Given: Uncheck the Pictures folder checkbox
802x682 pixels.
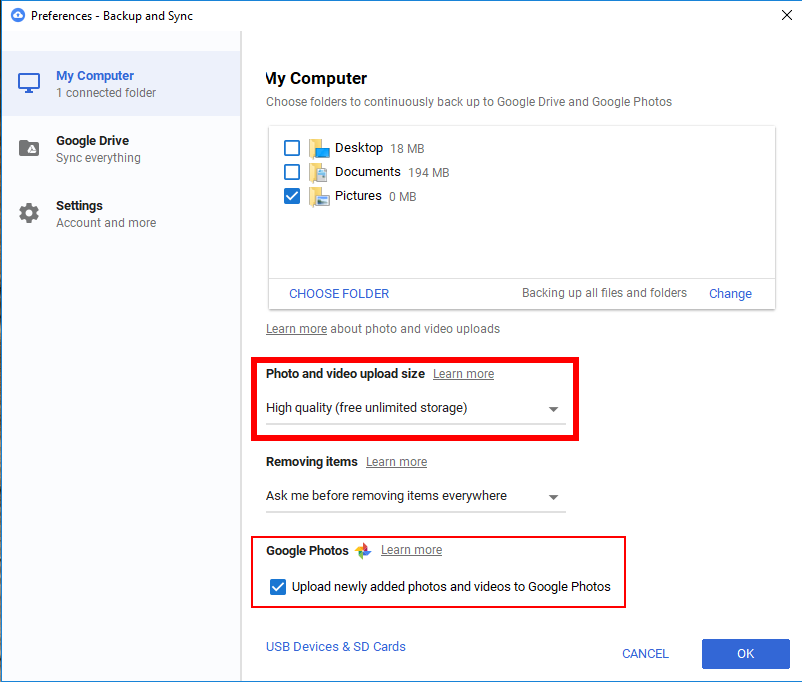Looking at the screenshot, I should point(292,196).
